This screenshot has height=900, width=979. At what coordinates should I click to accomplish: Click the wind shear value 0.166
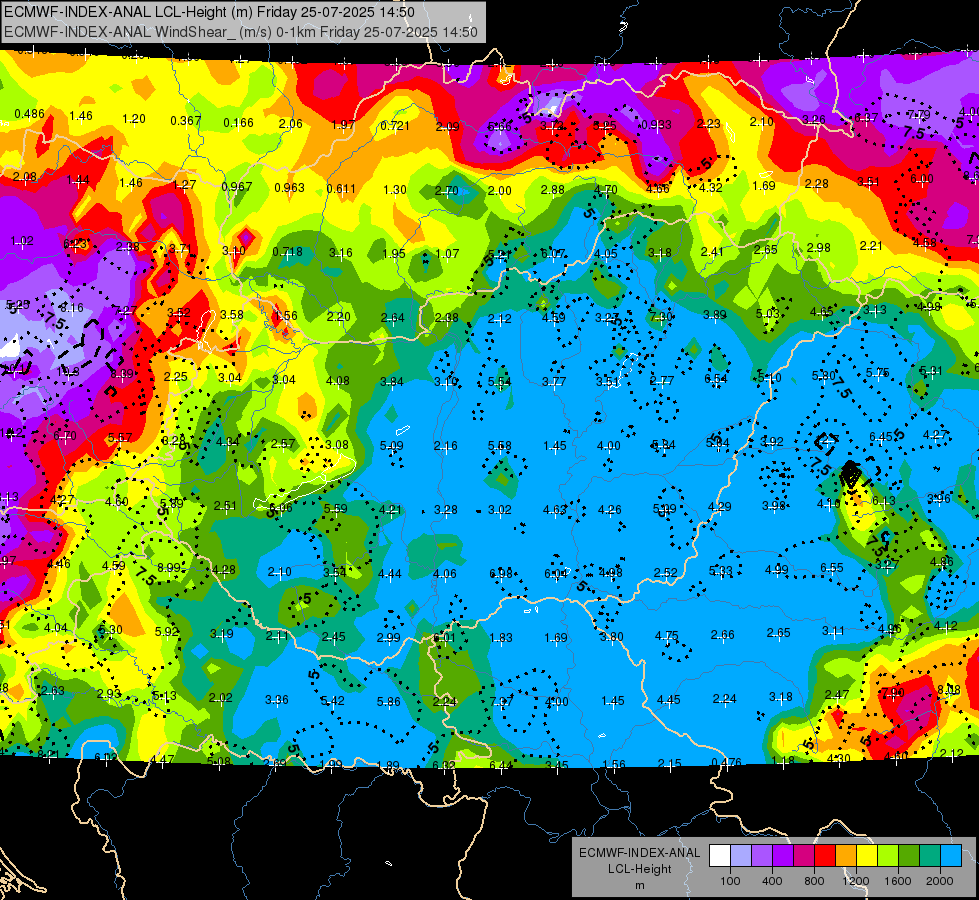[x=239, y=122]
